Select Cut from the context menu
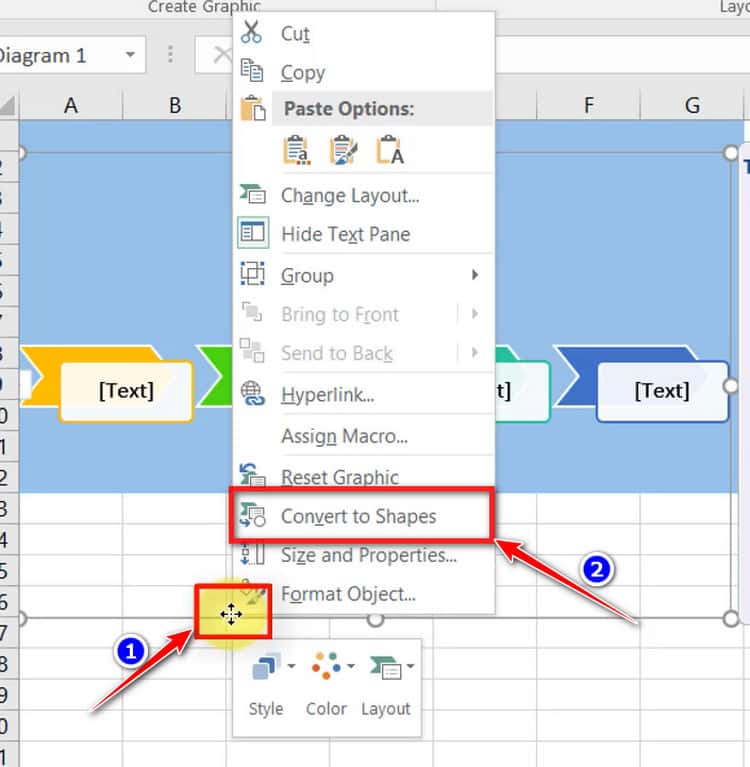Viewport: 750px width, 767px height. (x=364, y=33)
